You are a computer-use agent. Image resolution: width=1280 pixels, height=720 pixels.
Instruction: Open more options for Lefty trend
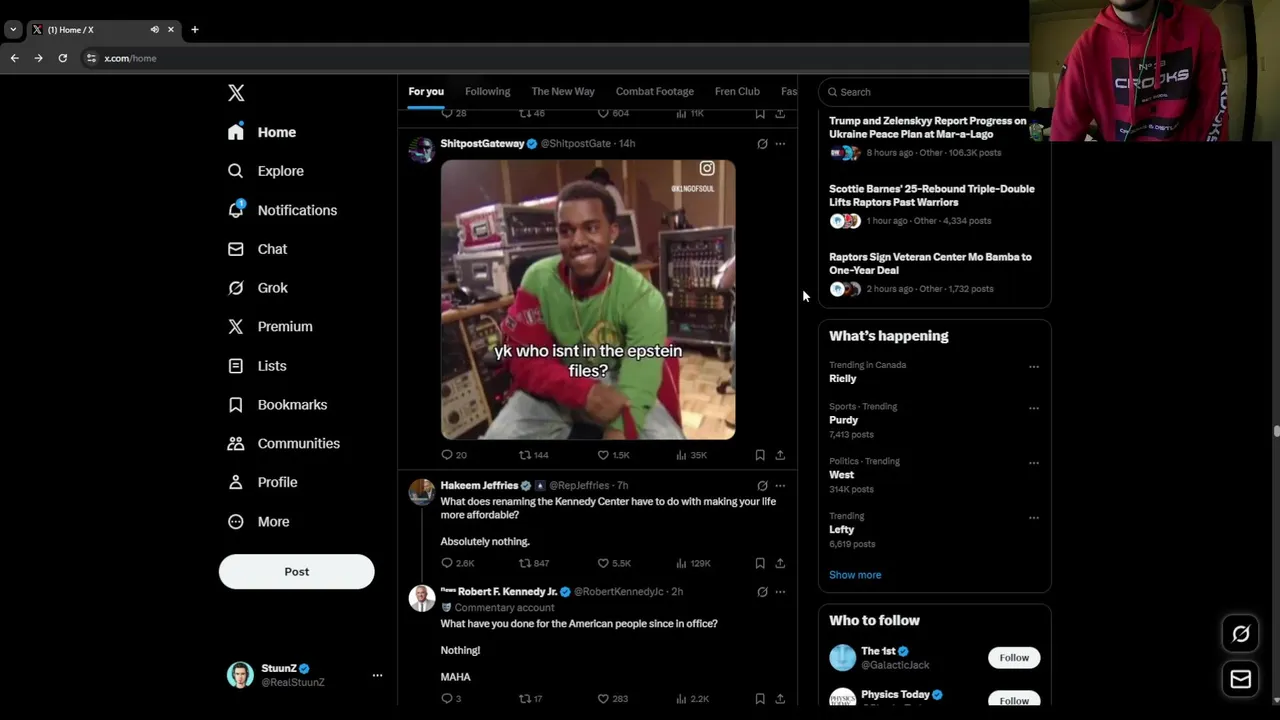coord(1034,518)
